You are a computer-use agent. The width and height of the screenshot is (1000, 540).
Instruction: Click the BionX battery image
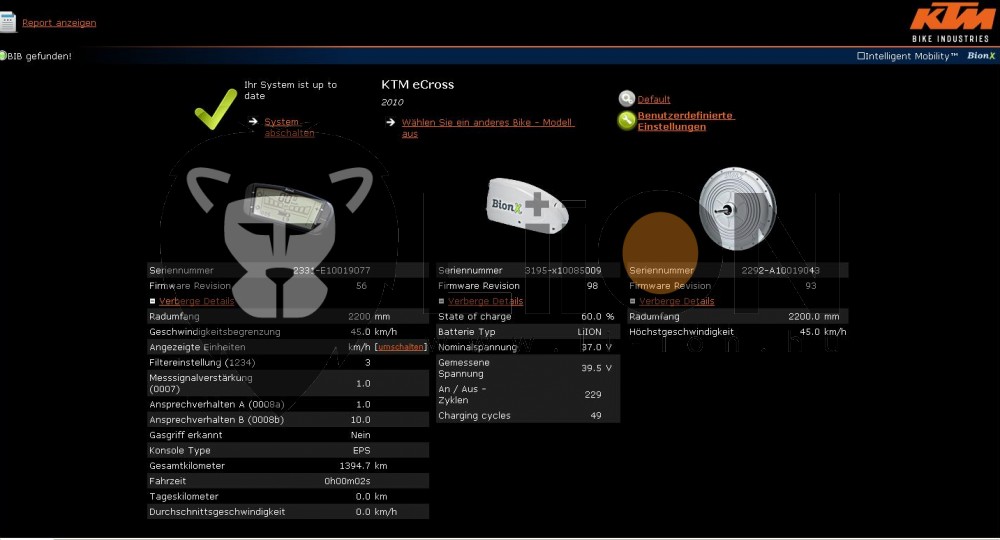[x=527, y=204]
